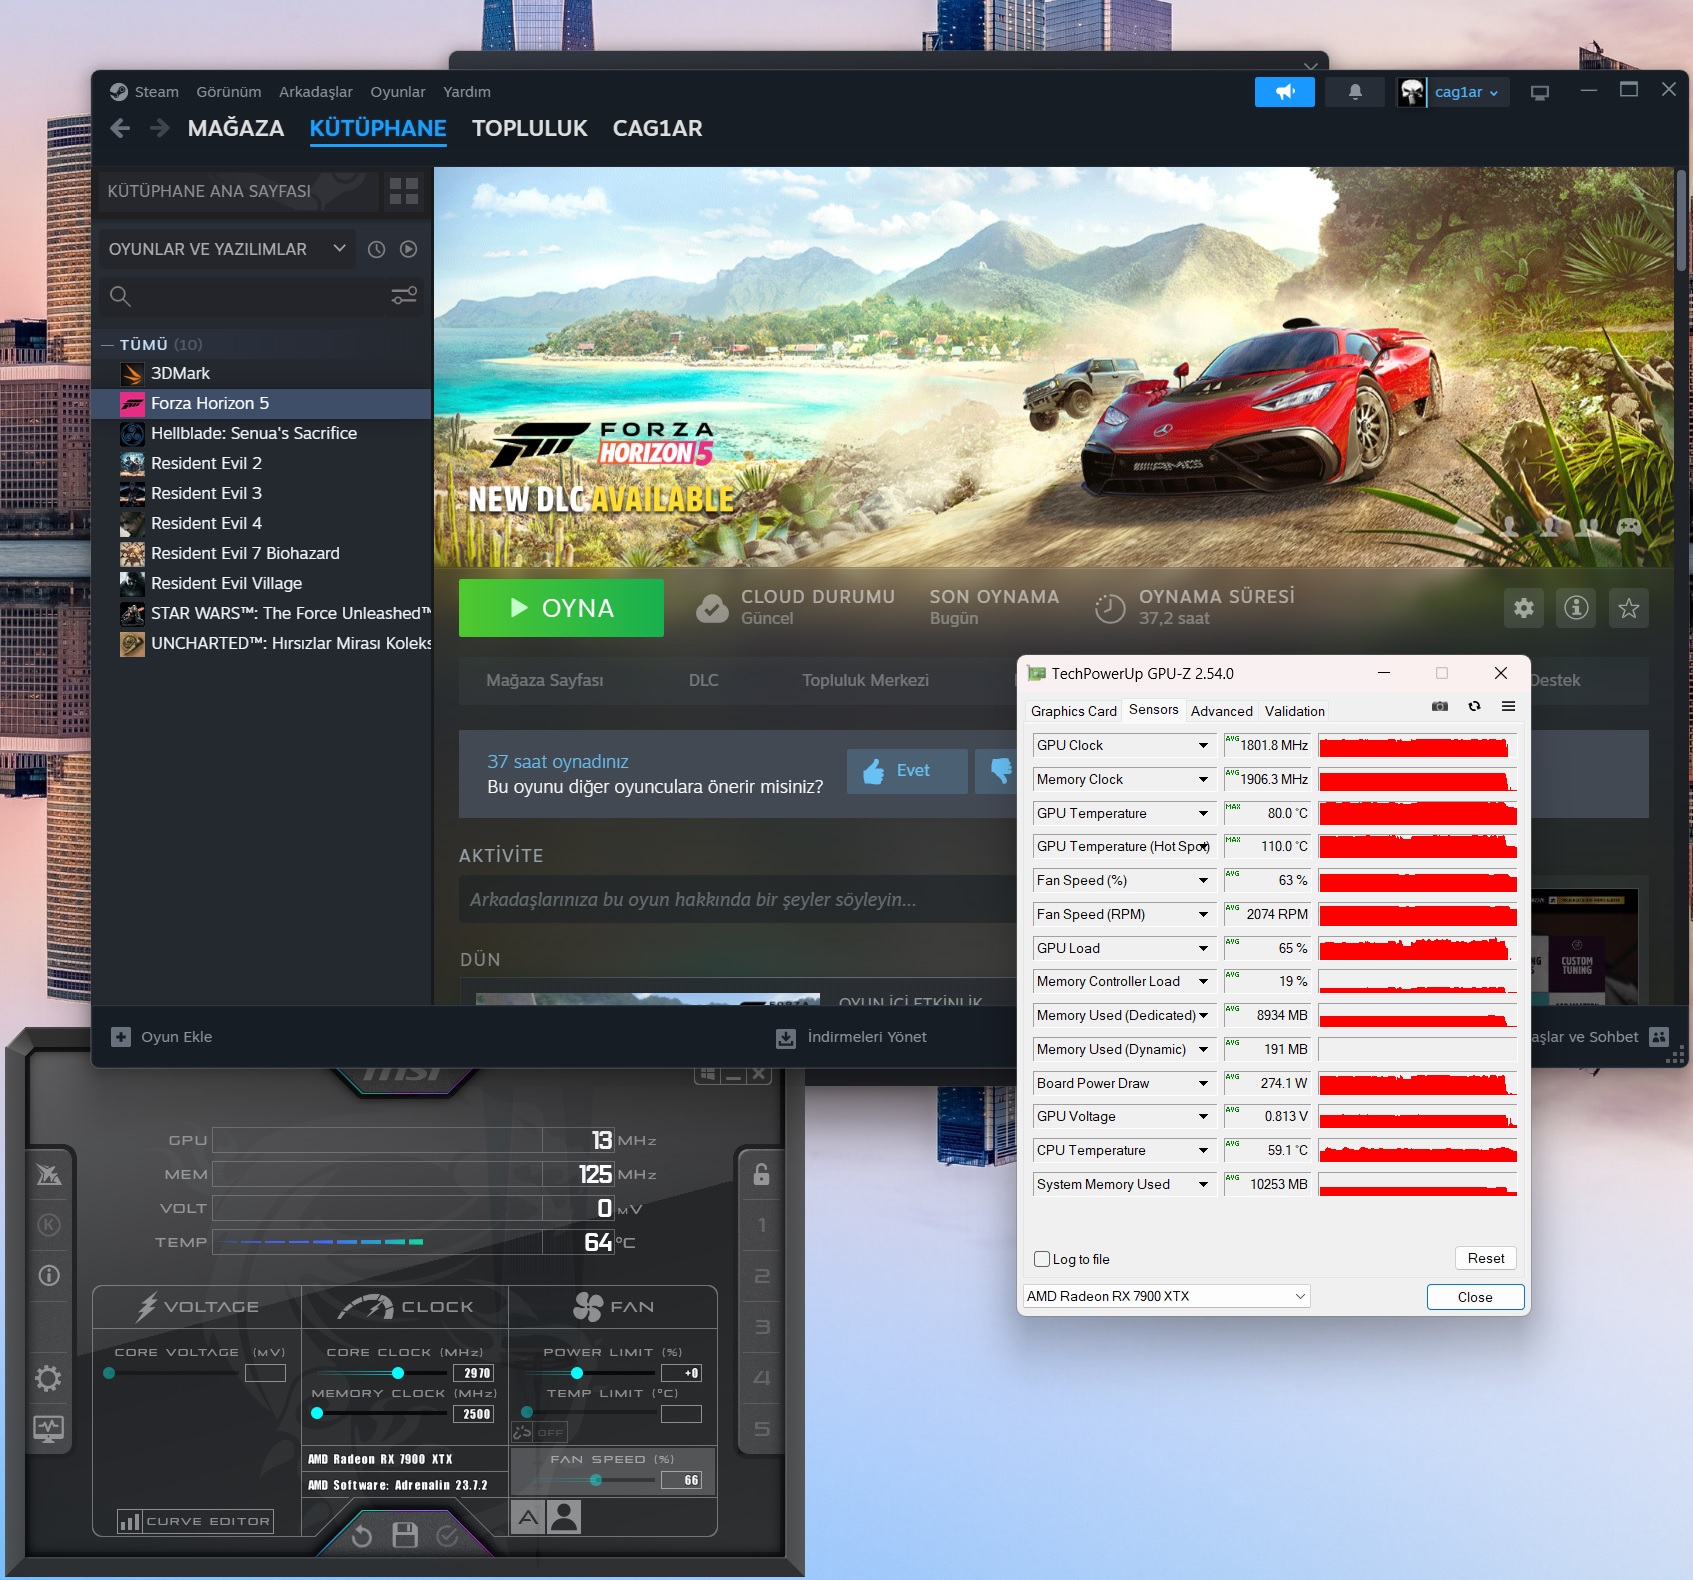Image resolution: width=1693 pixels, height=1580 pixels.
Task: Click Afterburner Kombustor K icon
Action: (x=48, y=1225)
